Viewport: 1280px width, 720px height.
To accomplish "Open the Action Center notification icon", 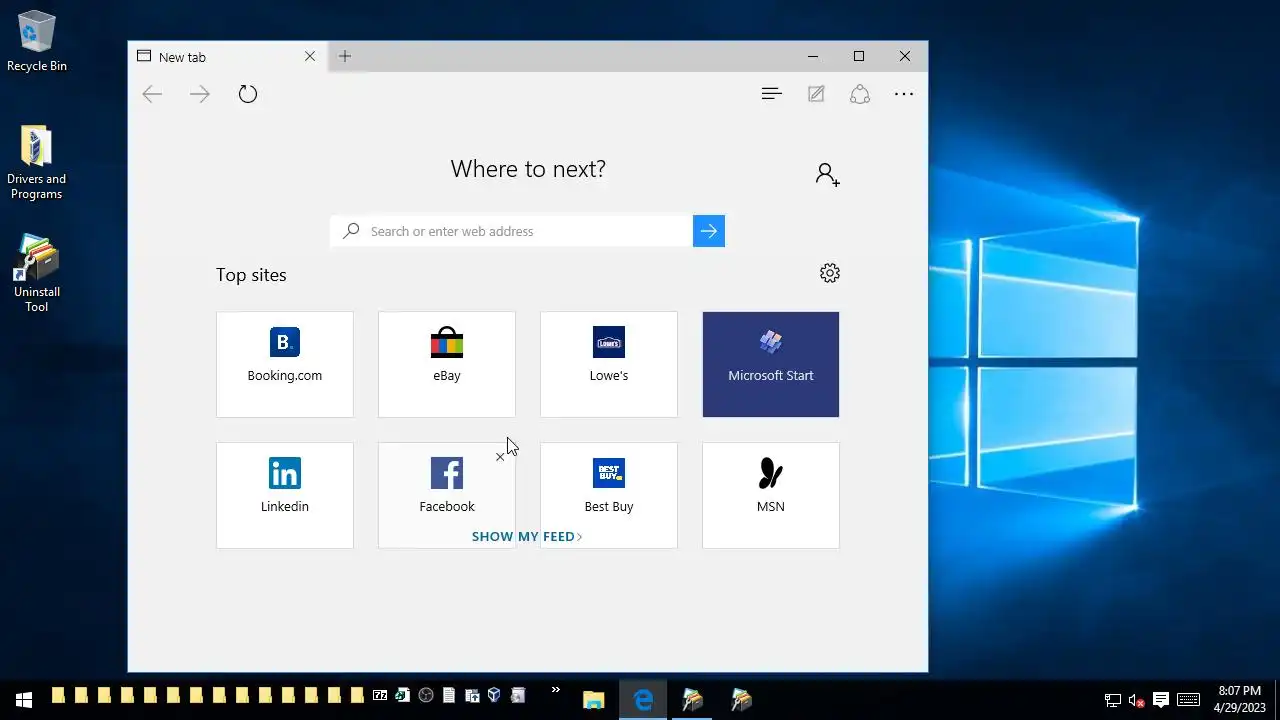I will coord(1161,700).
